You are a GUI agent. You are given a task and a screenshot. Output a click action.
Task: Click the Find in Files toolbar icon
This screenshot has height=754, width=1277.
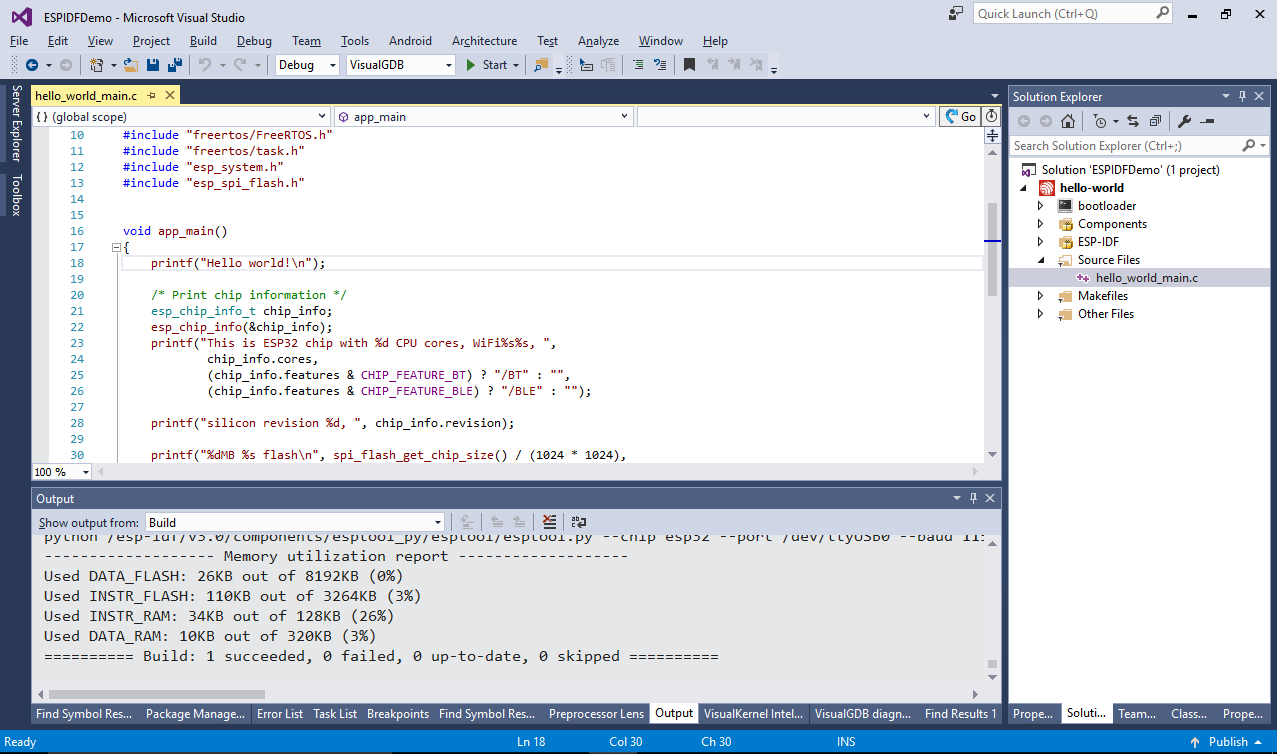click(541, 65)
